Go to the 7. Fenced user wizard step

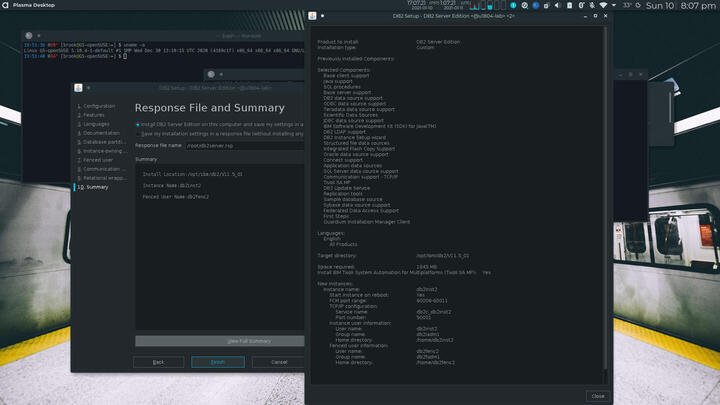(x=95, y=160)
